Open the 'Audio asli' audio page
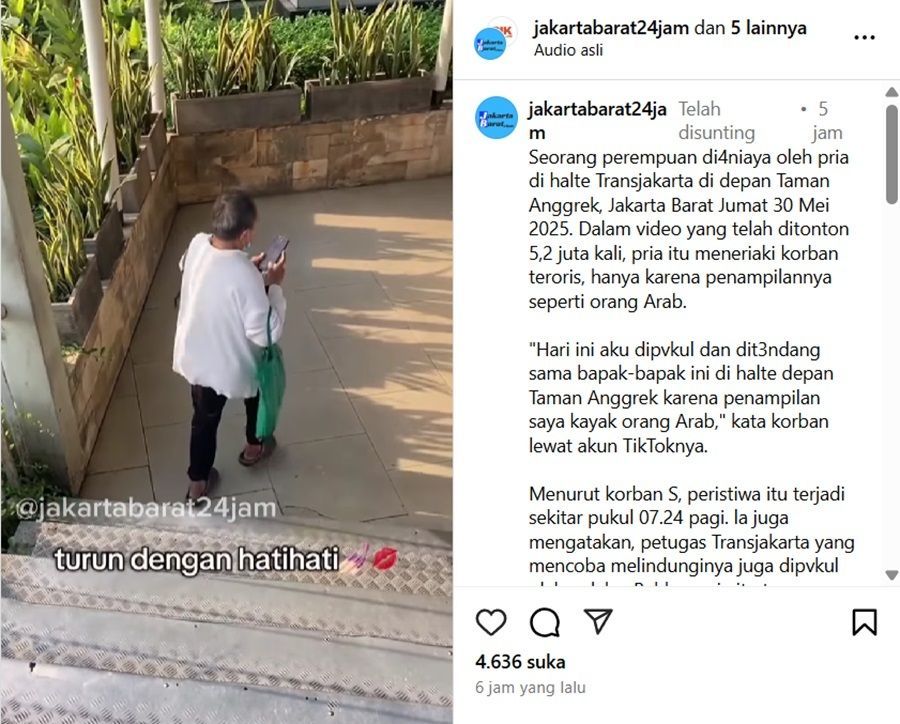 click(x=568, y=51)
